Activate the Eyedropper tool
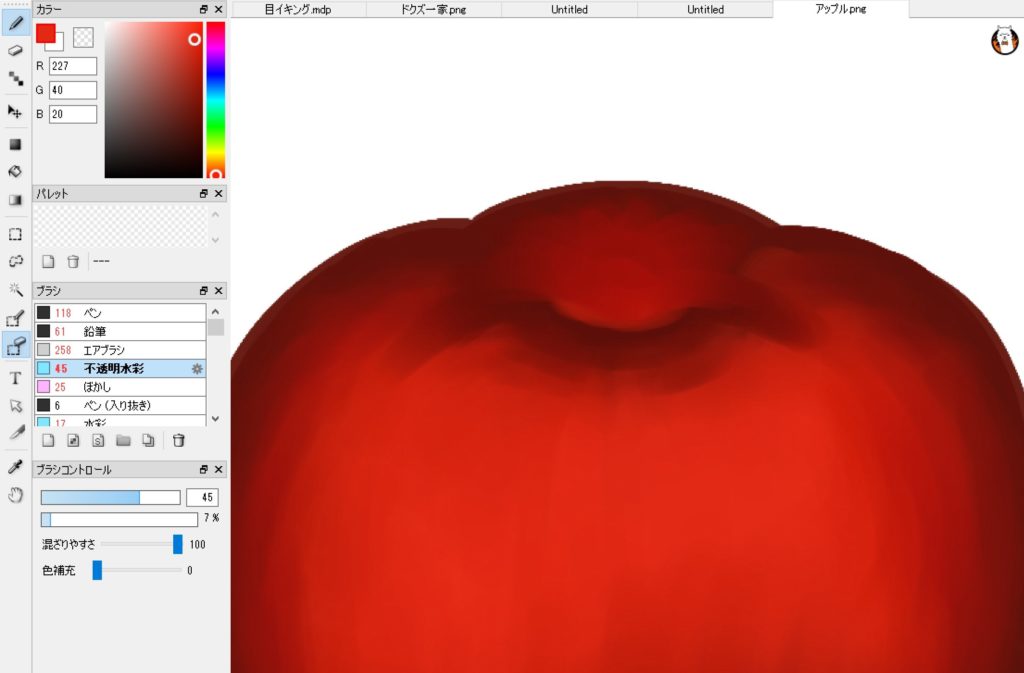1024x673 pixels. pos(15,467)
